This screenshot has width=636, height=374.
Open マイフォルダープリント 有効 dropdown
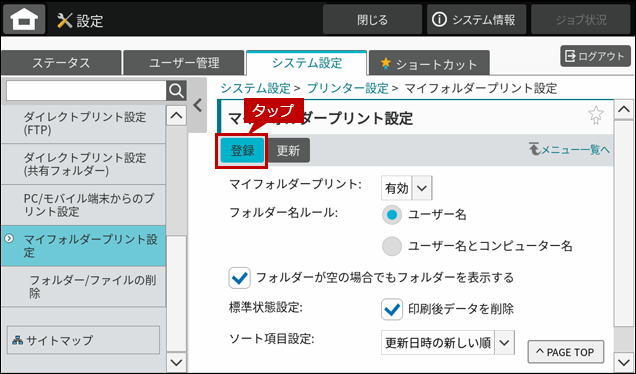[x=406, y=188]
